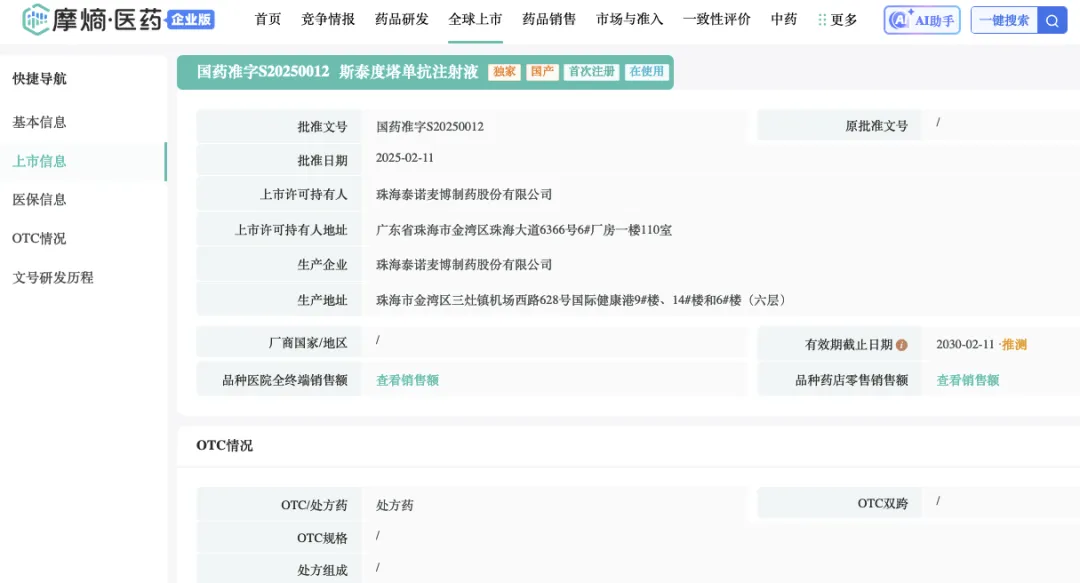Open the 市场与准入 menu

tap(629, 20)
